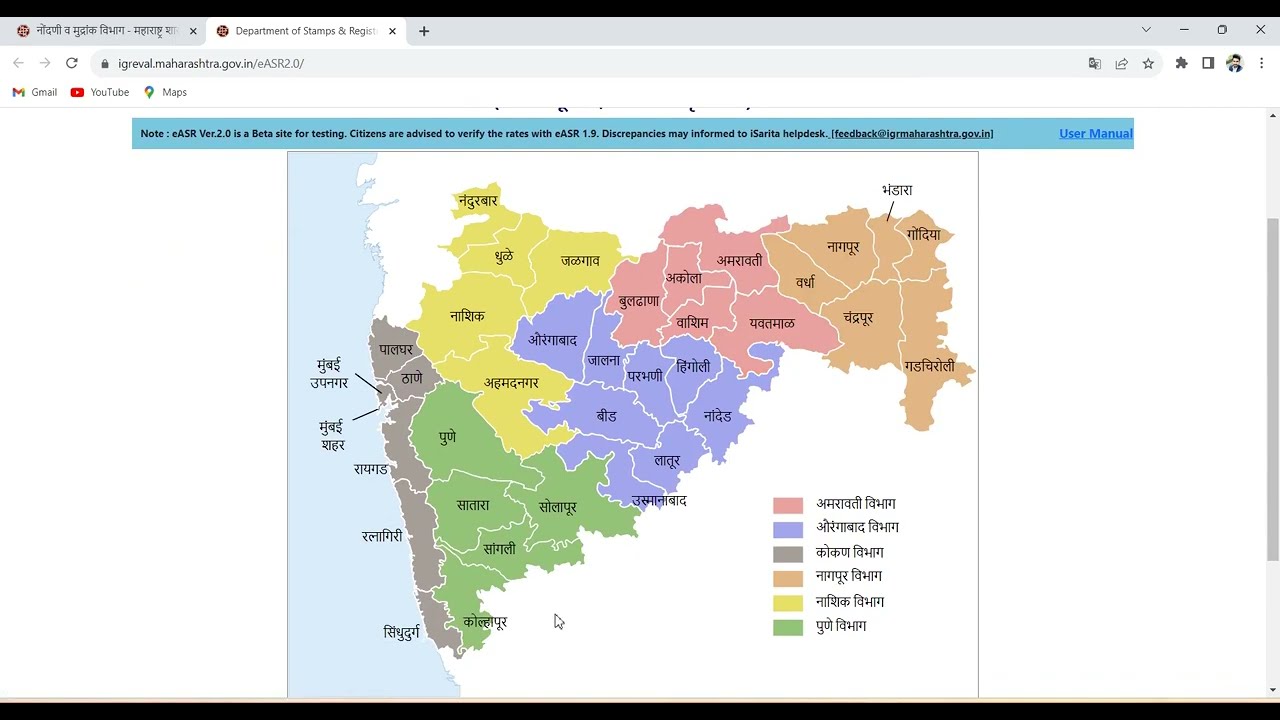The image size is (1280, 720).
Task: Select सोलापूर district on the map
Action: coord(558,507)
